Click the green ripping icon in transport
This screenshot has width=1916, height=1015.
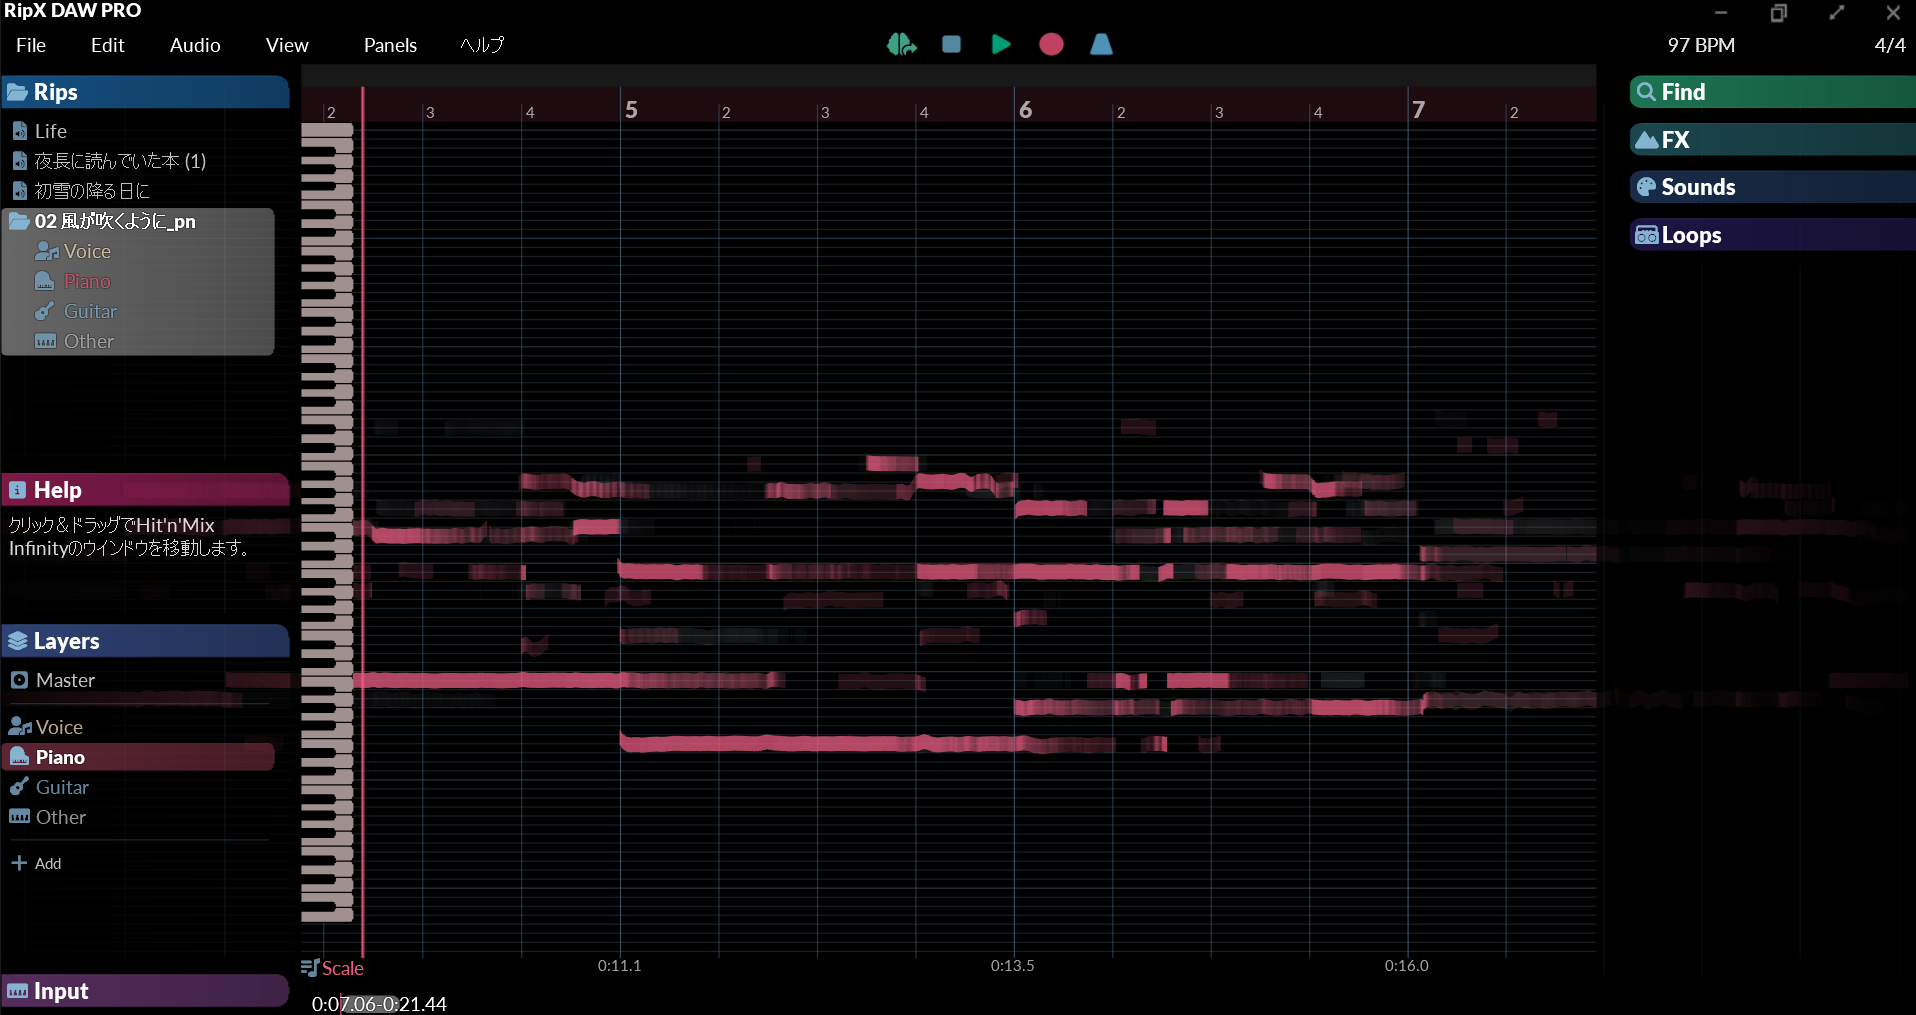(901, 44)
